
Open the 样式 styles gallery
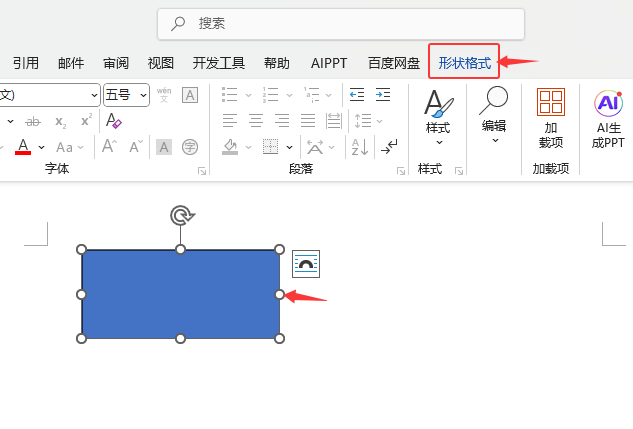[x=438, y=117]
